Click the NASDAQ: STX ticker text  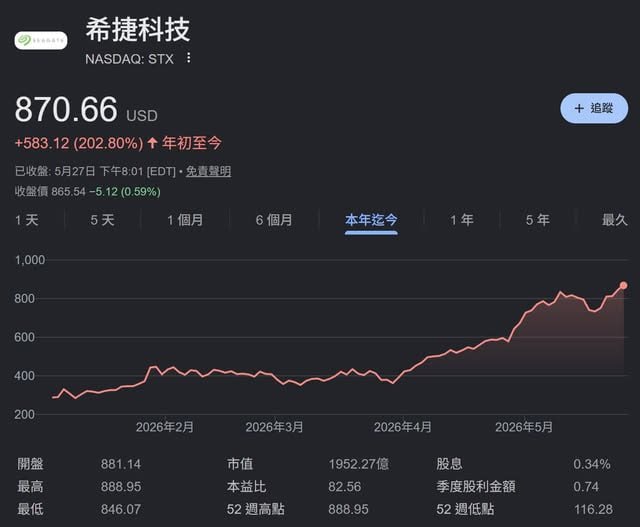[x=129, y=59]
